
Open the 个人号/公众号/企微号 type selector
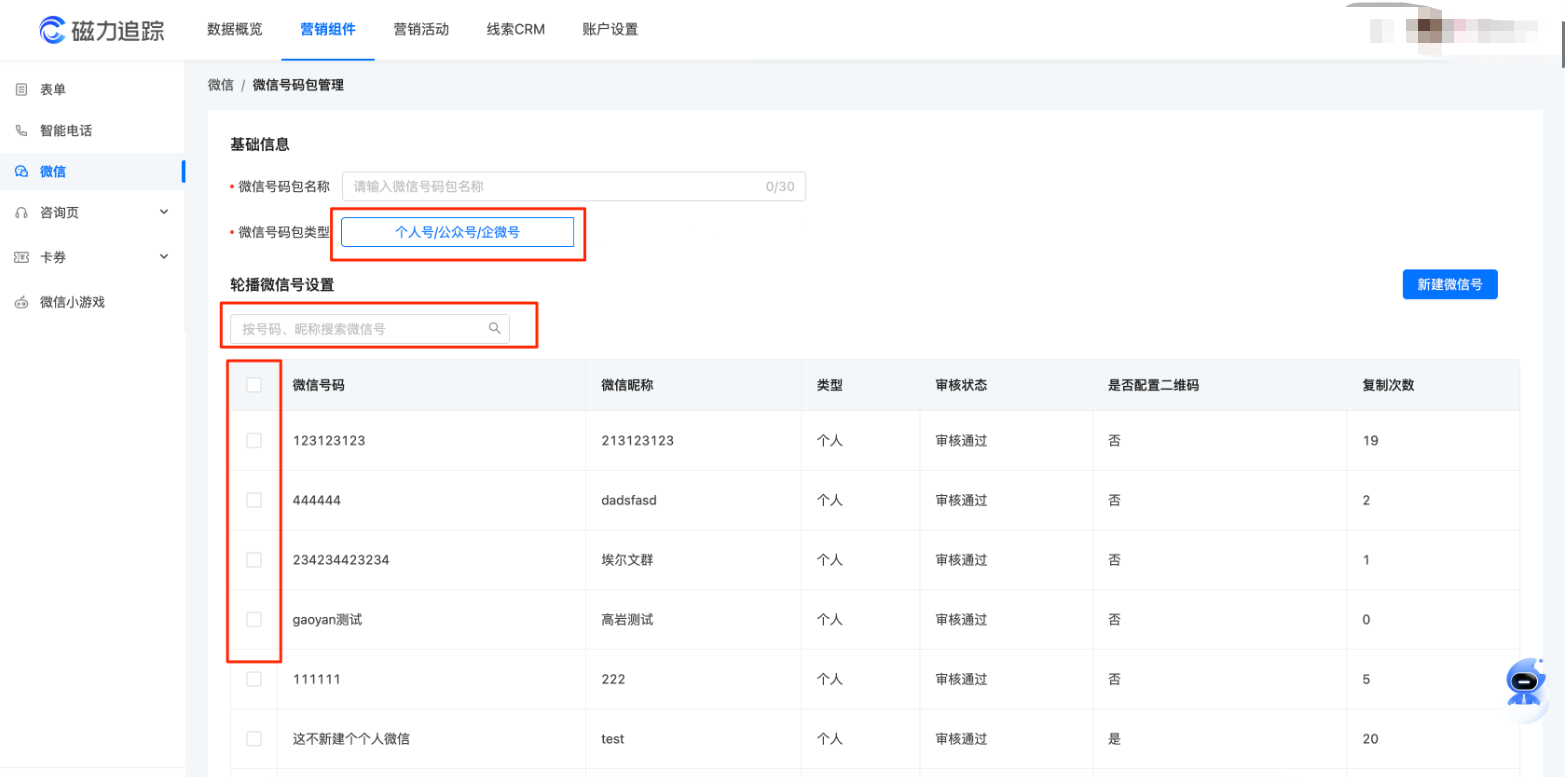tap(457, 232)
